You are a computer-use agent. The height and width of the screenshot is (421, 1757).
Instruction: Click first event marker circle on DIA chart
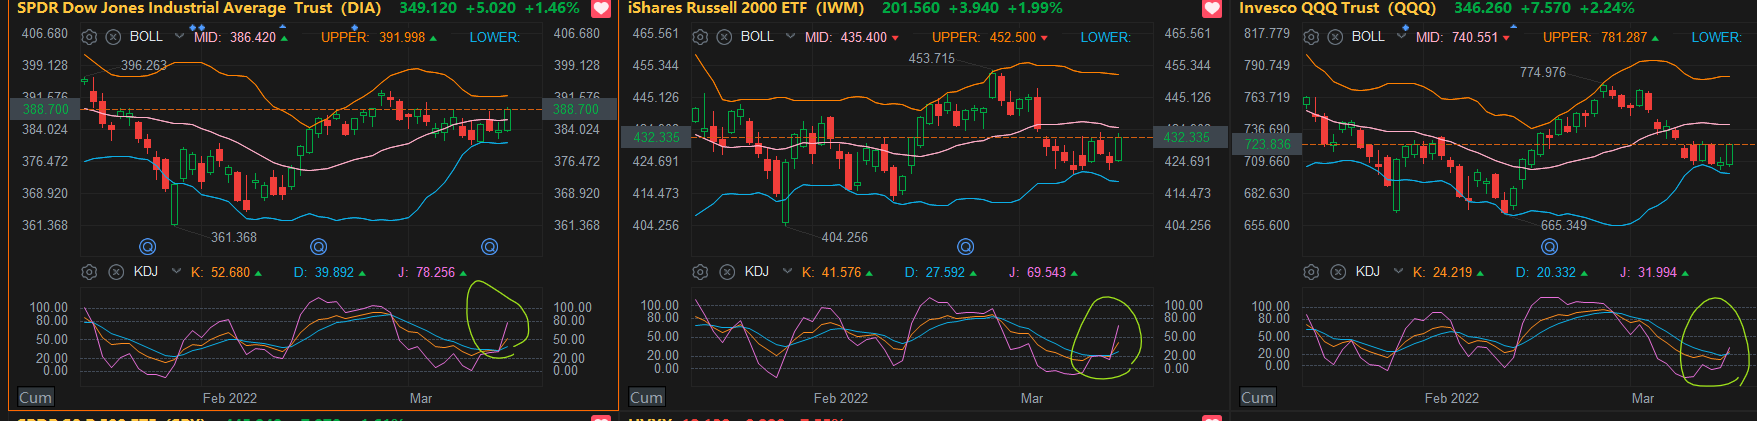click(x=147, y=246)
